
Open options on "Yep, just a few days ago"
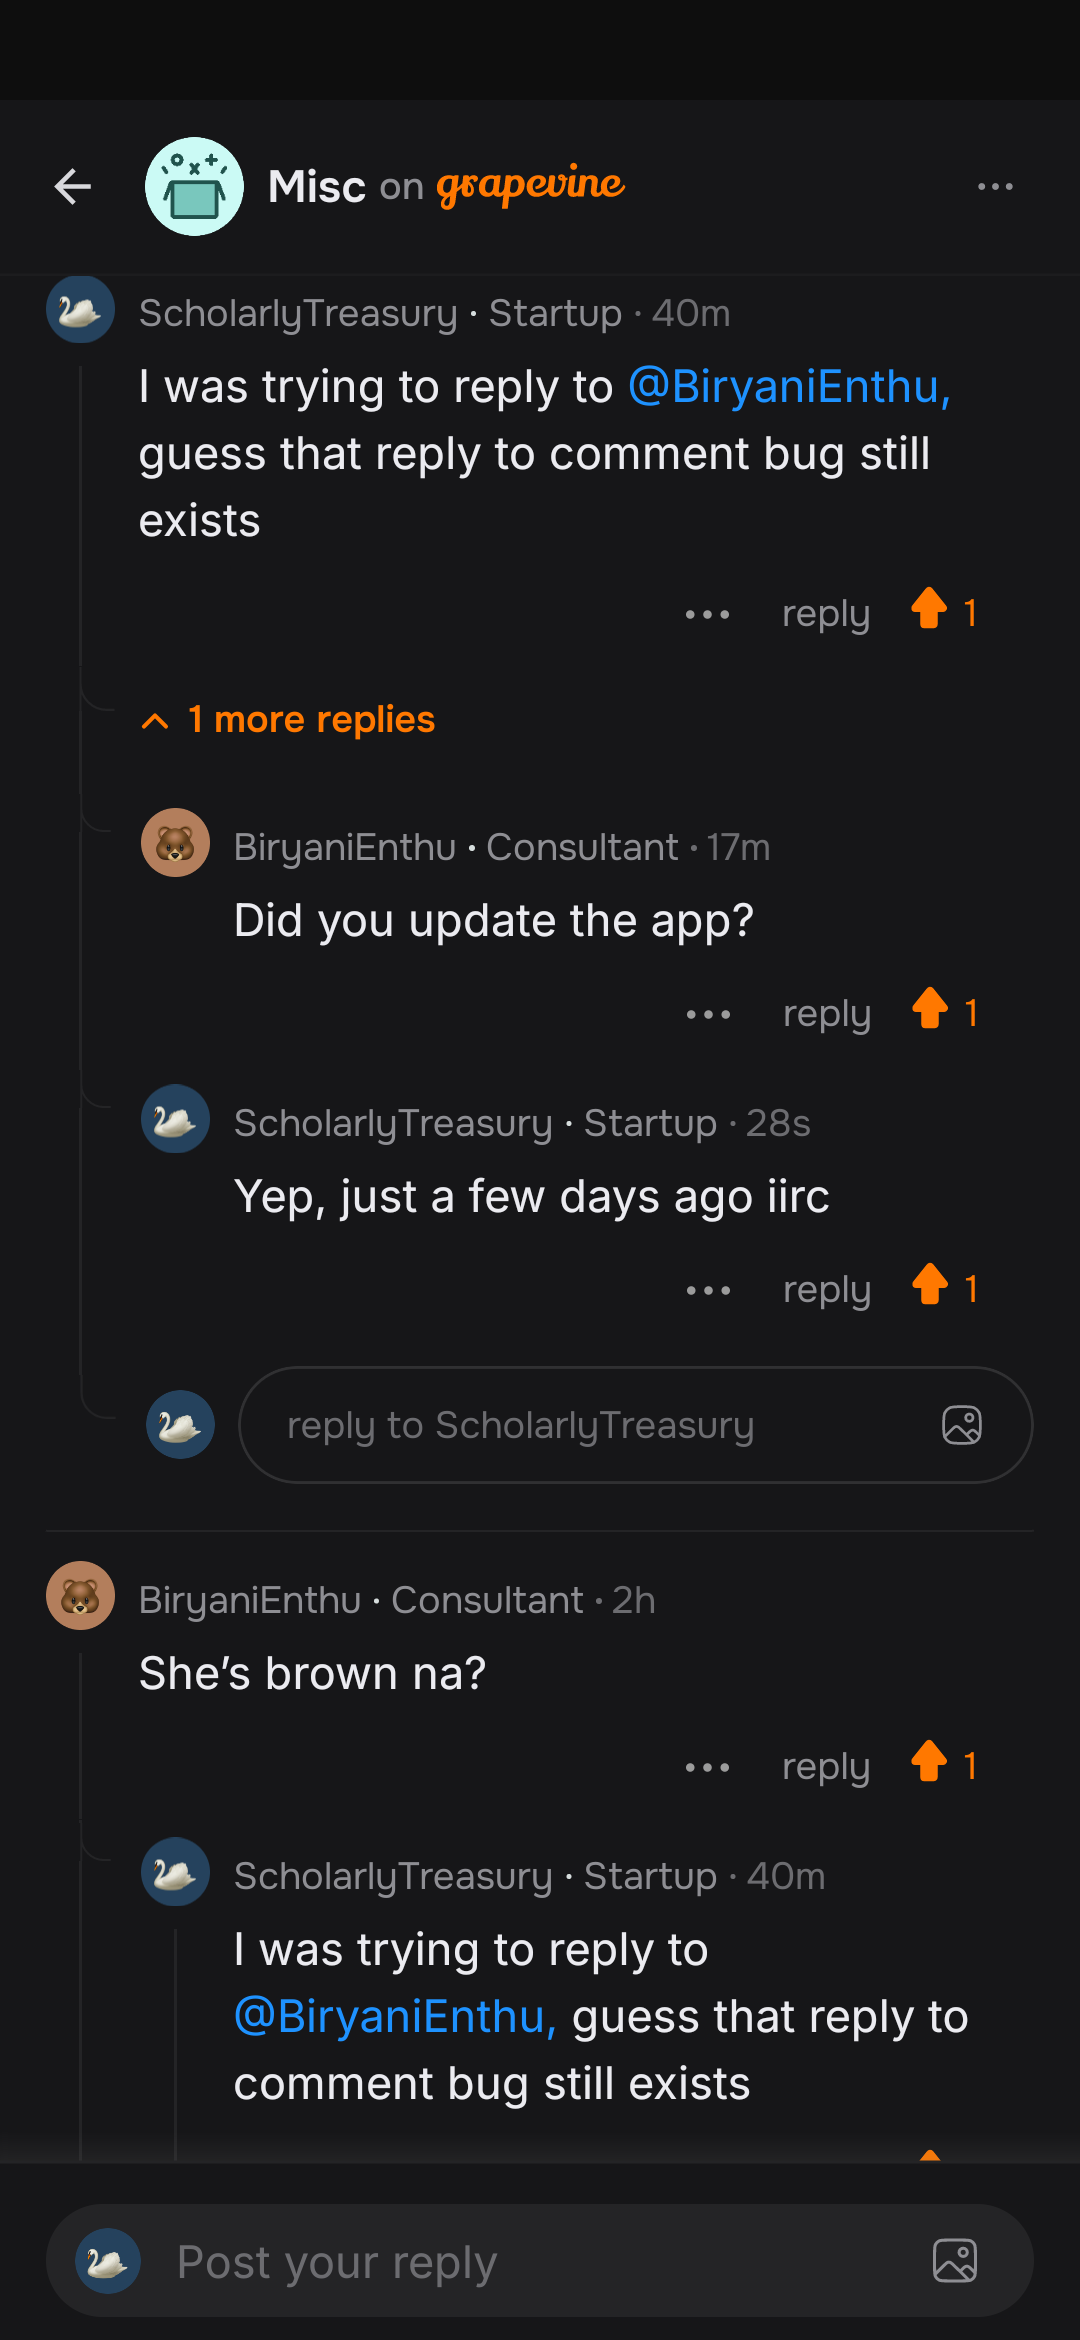[708, 1289]
